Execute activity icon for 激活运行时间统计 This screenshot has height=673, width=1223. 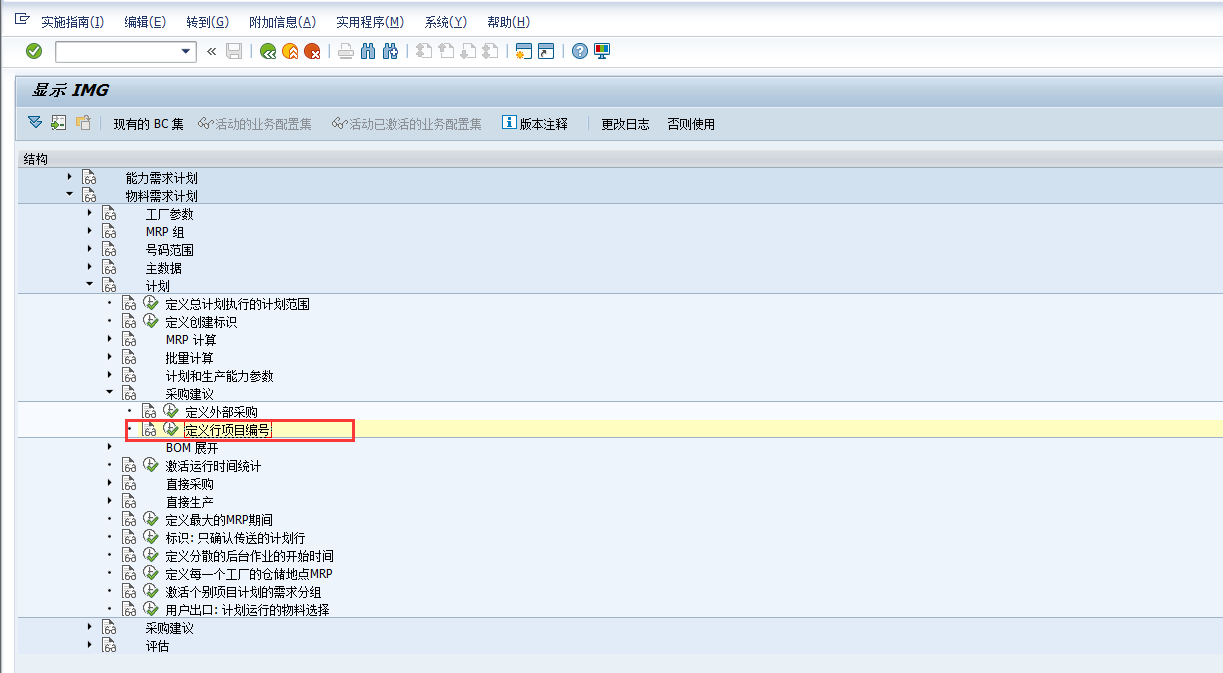pyautogui.click(x=151, y=465)
